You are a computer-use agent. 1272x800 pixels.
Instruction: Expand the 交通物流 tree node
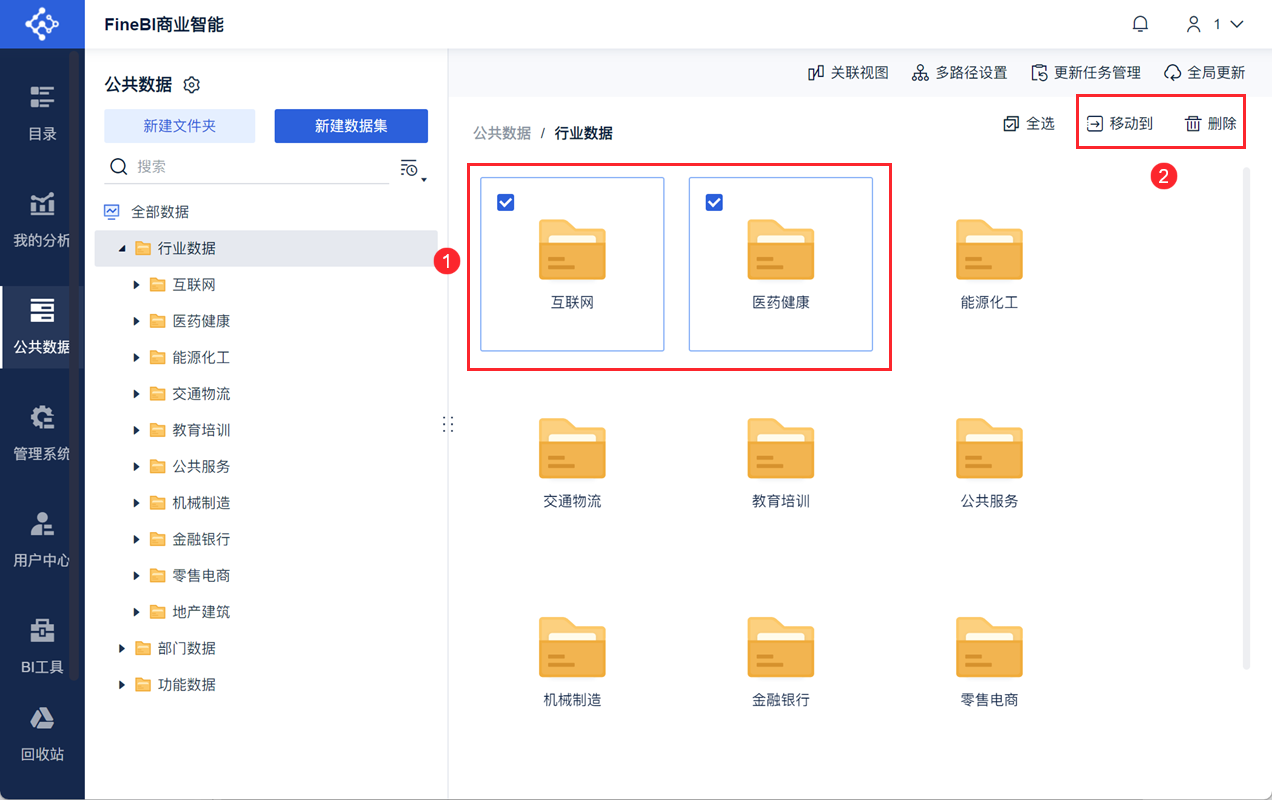coord(137,394)
